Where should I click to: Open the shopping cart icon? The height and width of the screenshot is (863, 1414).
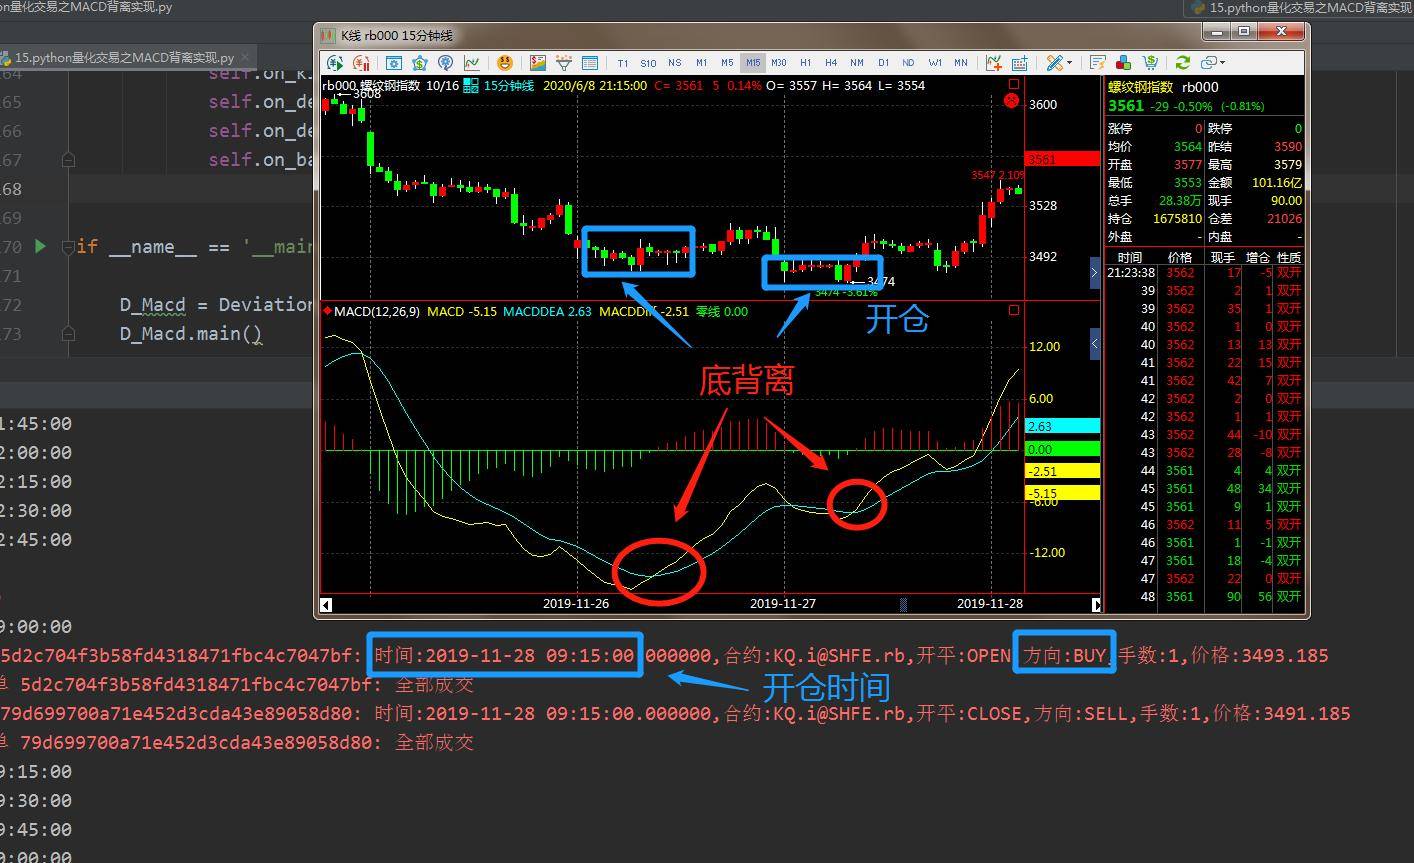1149,62
